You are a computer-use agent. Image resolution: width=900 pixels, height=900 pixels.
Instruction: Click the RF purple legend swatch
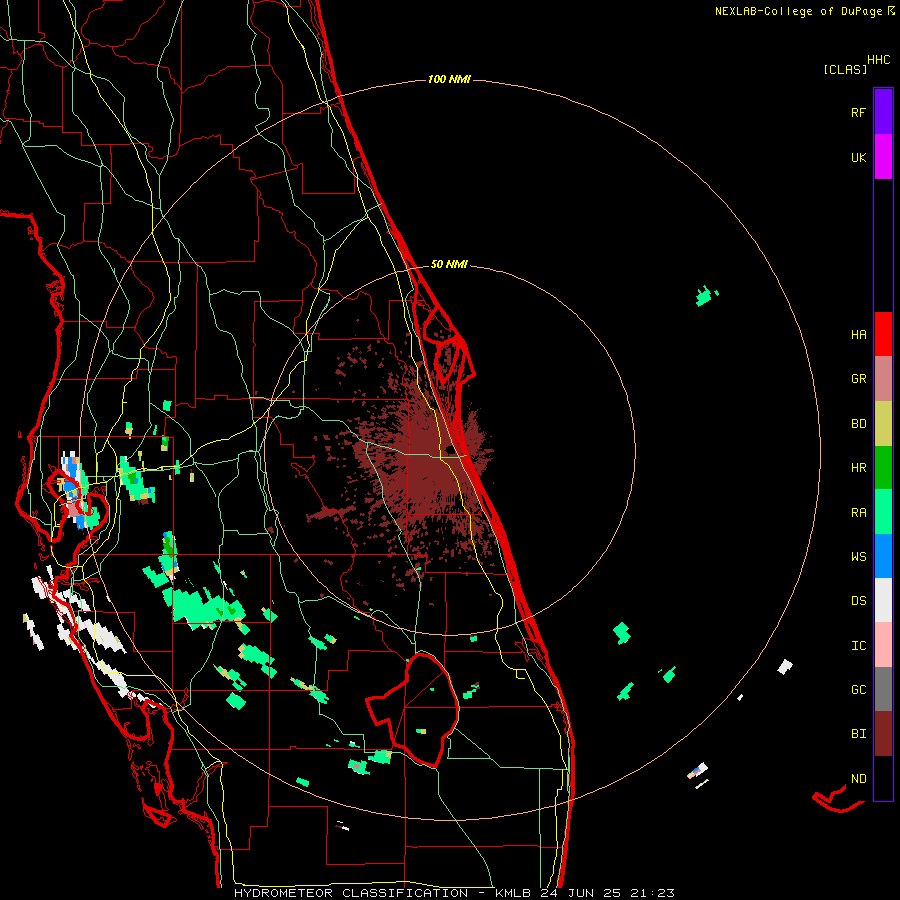[x=883, y=111]
